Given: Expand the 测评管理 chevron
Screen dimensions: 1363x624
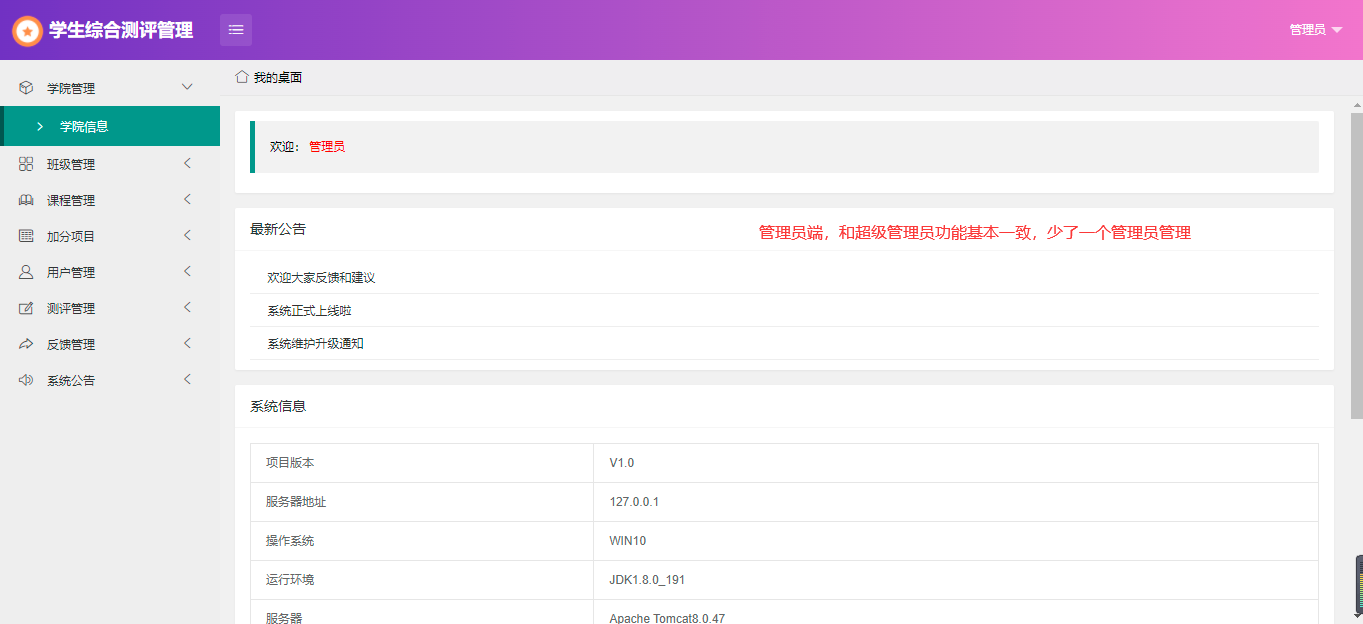Looking at the screenshot, I should (x=187, y=307).
